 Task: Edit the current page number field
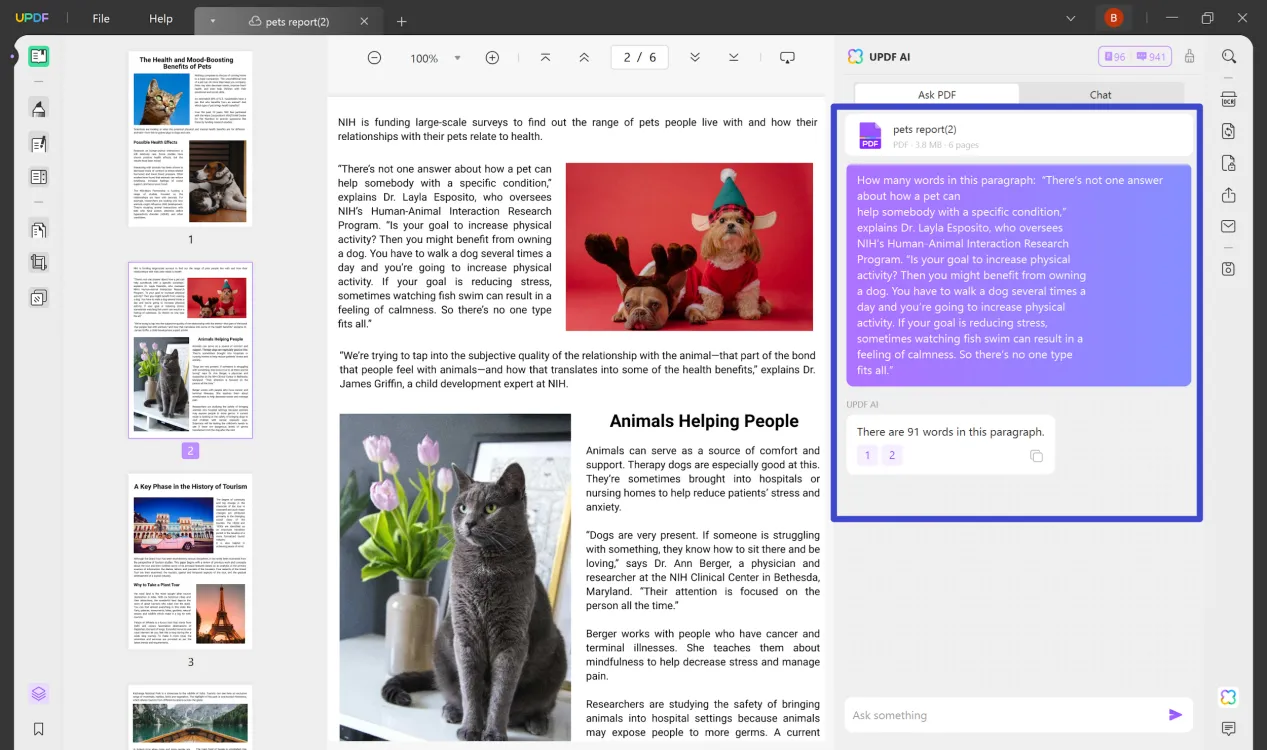(x=640, y=58)
